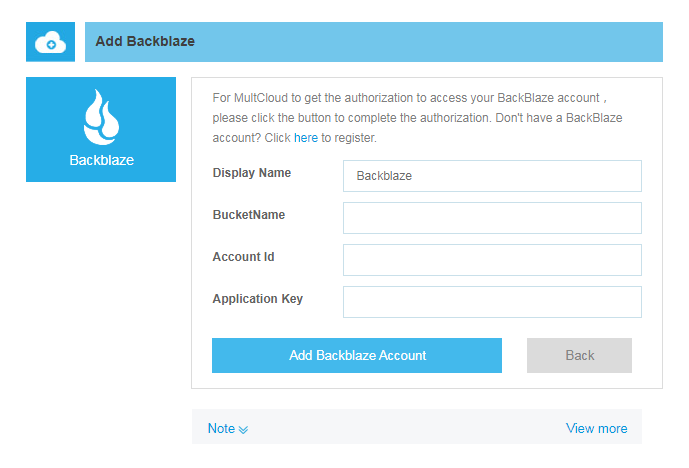Click the double chevron beside Note

244,429
